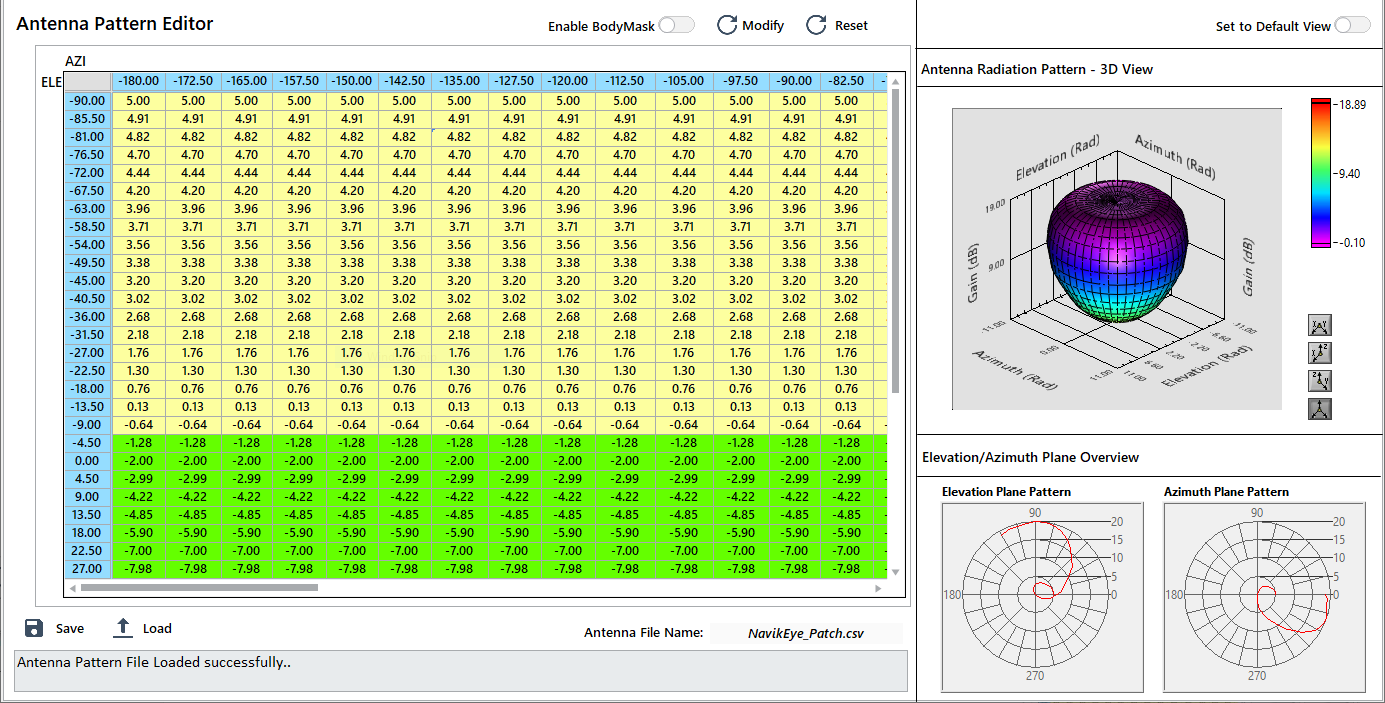This screenshot has height=703, width=1385.
Task: Open the Elevation Plane Pattern polar chart
Action: (1043, 595)
